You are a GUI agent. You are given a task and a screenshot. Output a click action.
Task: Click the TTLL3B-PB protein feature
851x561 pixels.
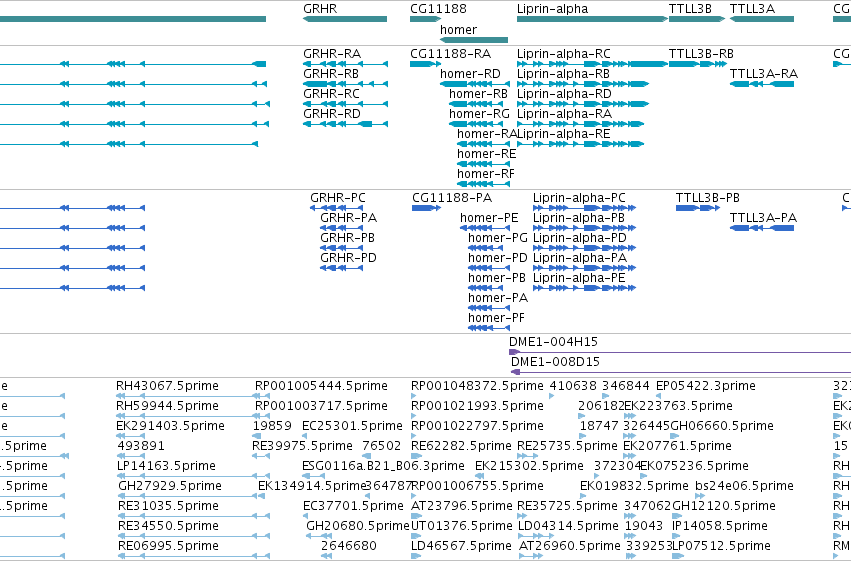(698, 208)
